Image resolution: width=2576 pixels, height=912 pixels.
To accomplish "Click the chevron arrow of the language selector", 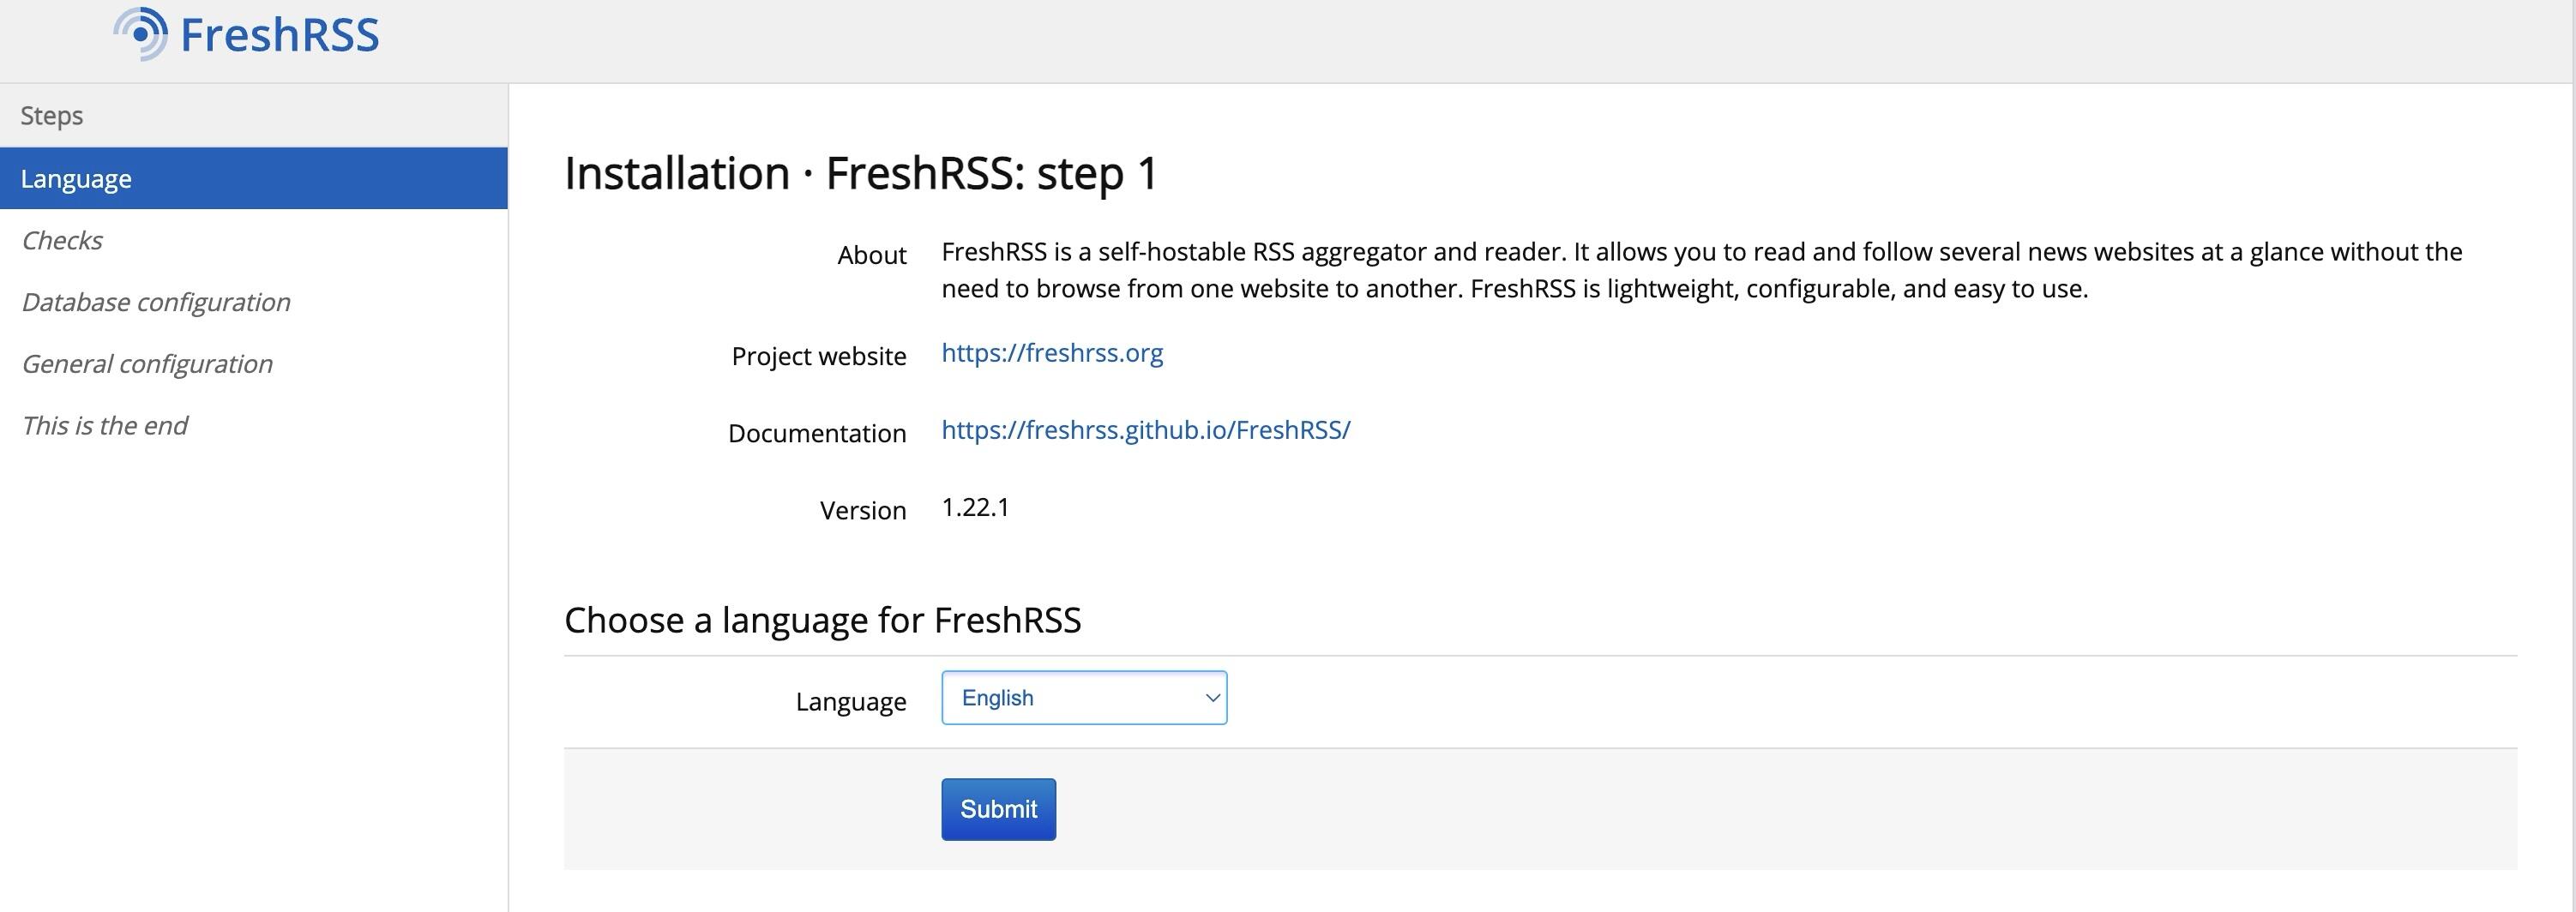I will click(1212, 698).
